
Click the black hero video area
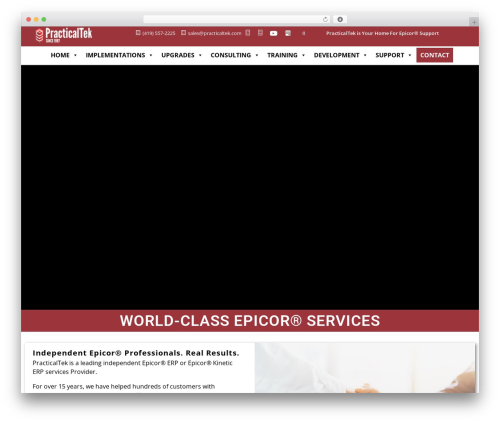pyautogui.click(x=250, y=187)
